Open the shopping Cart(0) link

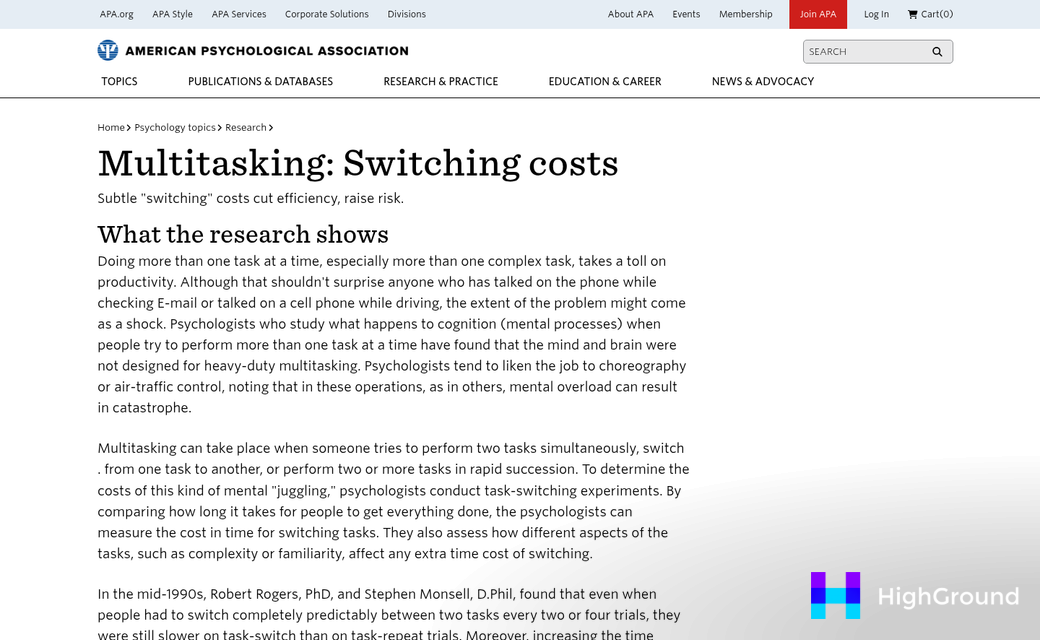(x=930, y=14)
